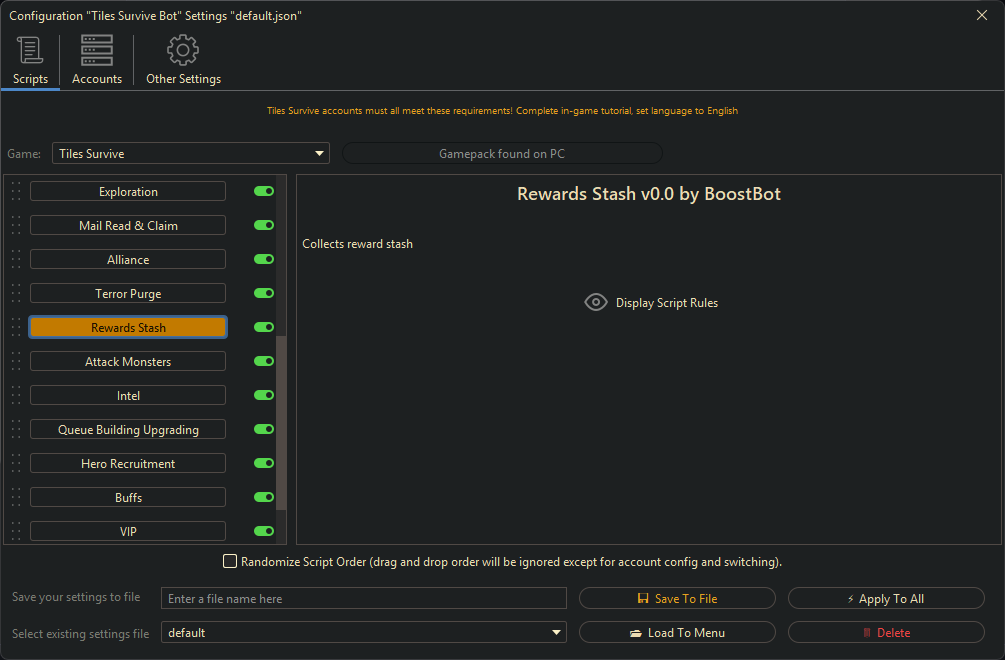Select the Queue Building Upgrading script
Screen dimensions: 1005x660
[128, 430]
